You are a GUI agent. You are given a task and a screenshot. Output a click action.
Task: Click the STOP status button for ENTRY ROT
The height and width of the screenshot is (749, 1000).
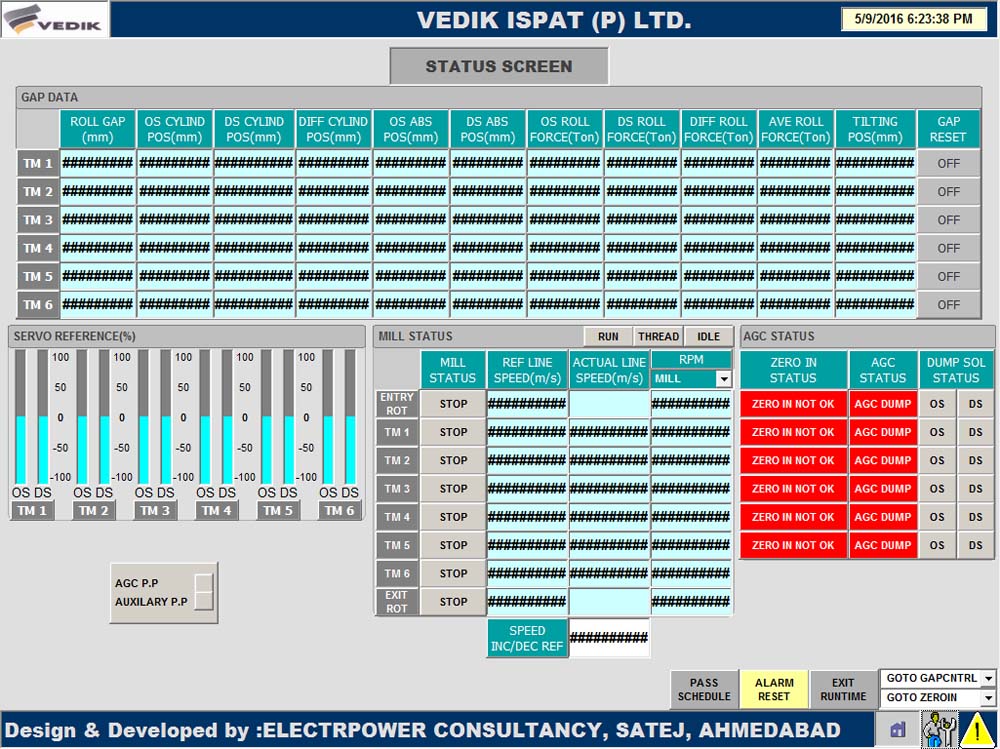pyautogui.click(x=453, y=404)
